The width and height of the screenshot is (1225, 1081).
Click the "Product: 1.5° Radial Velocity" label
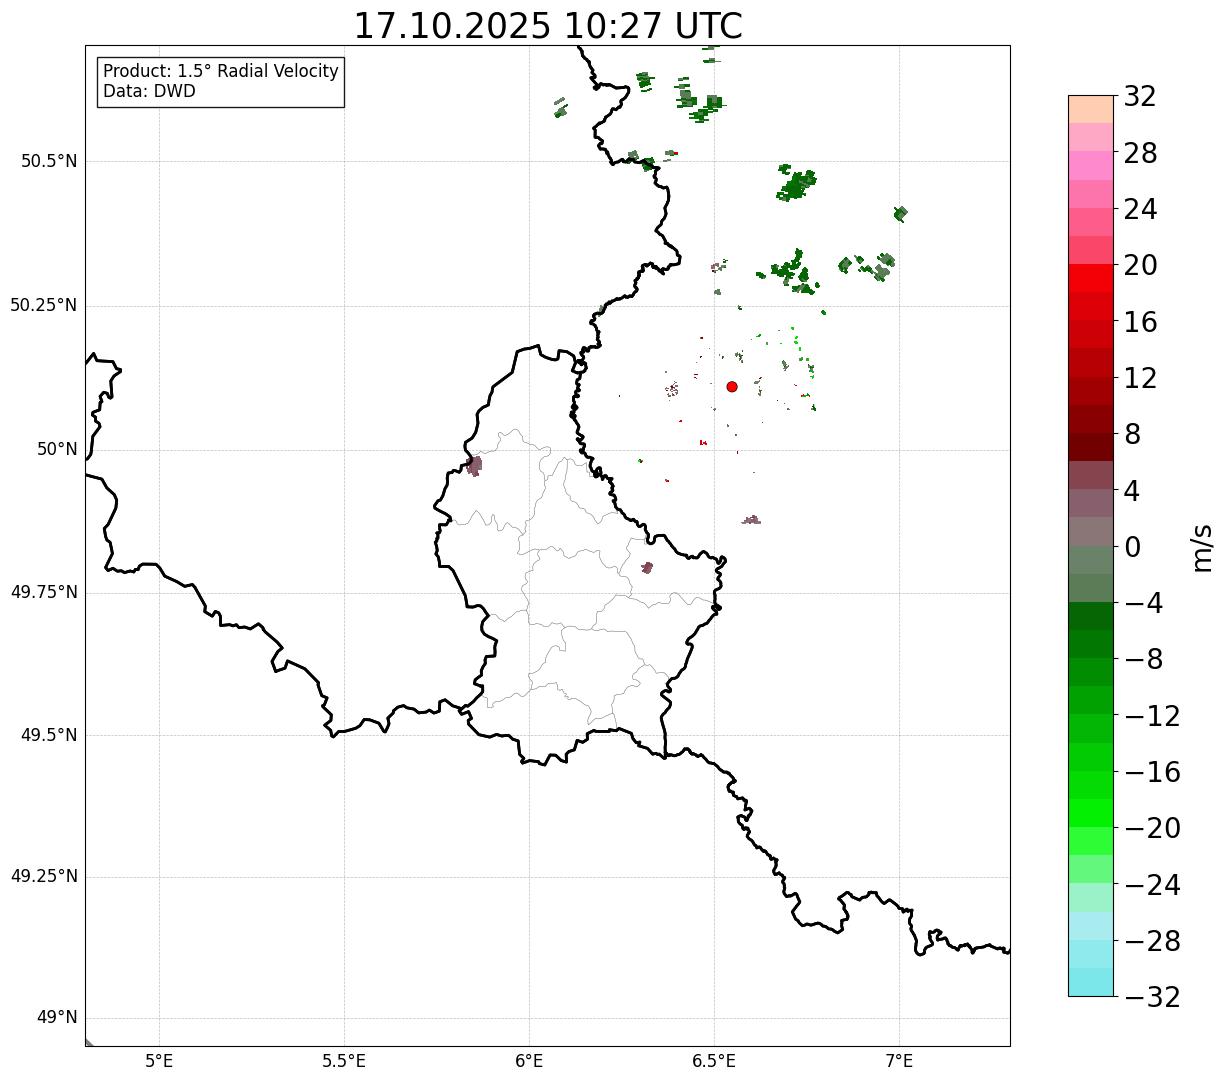tap(221, 72)
